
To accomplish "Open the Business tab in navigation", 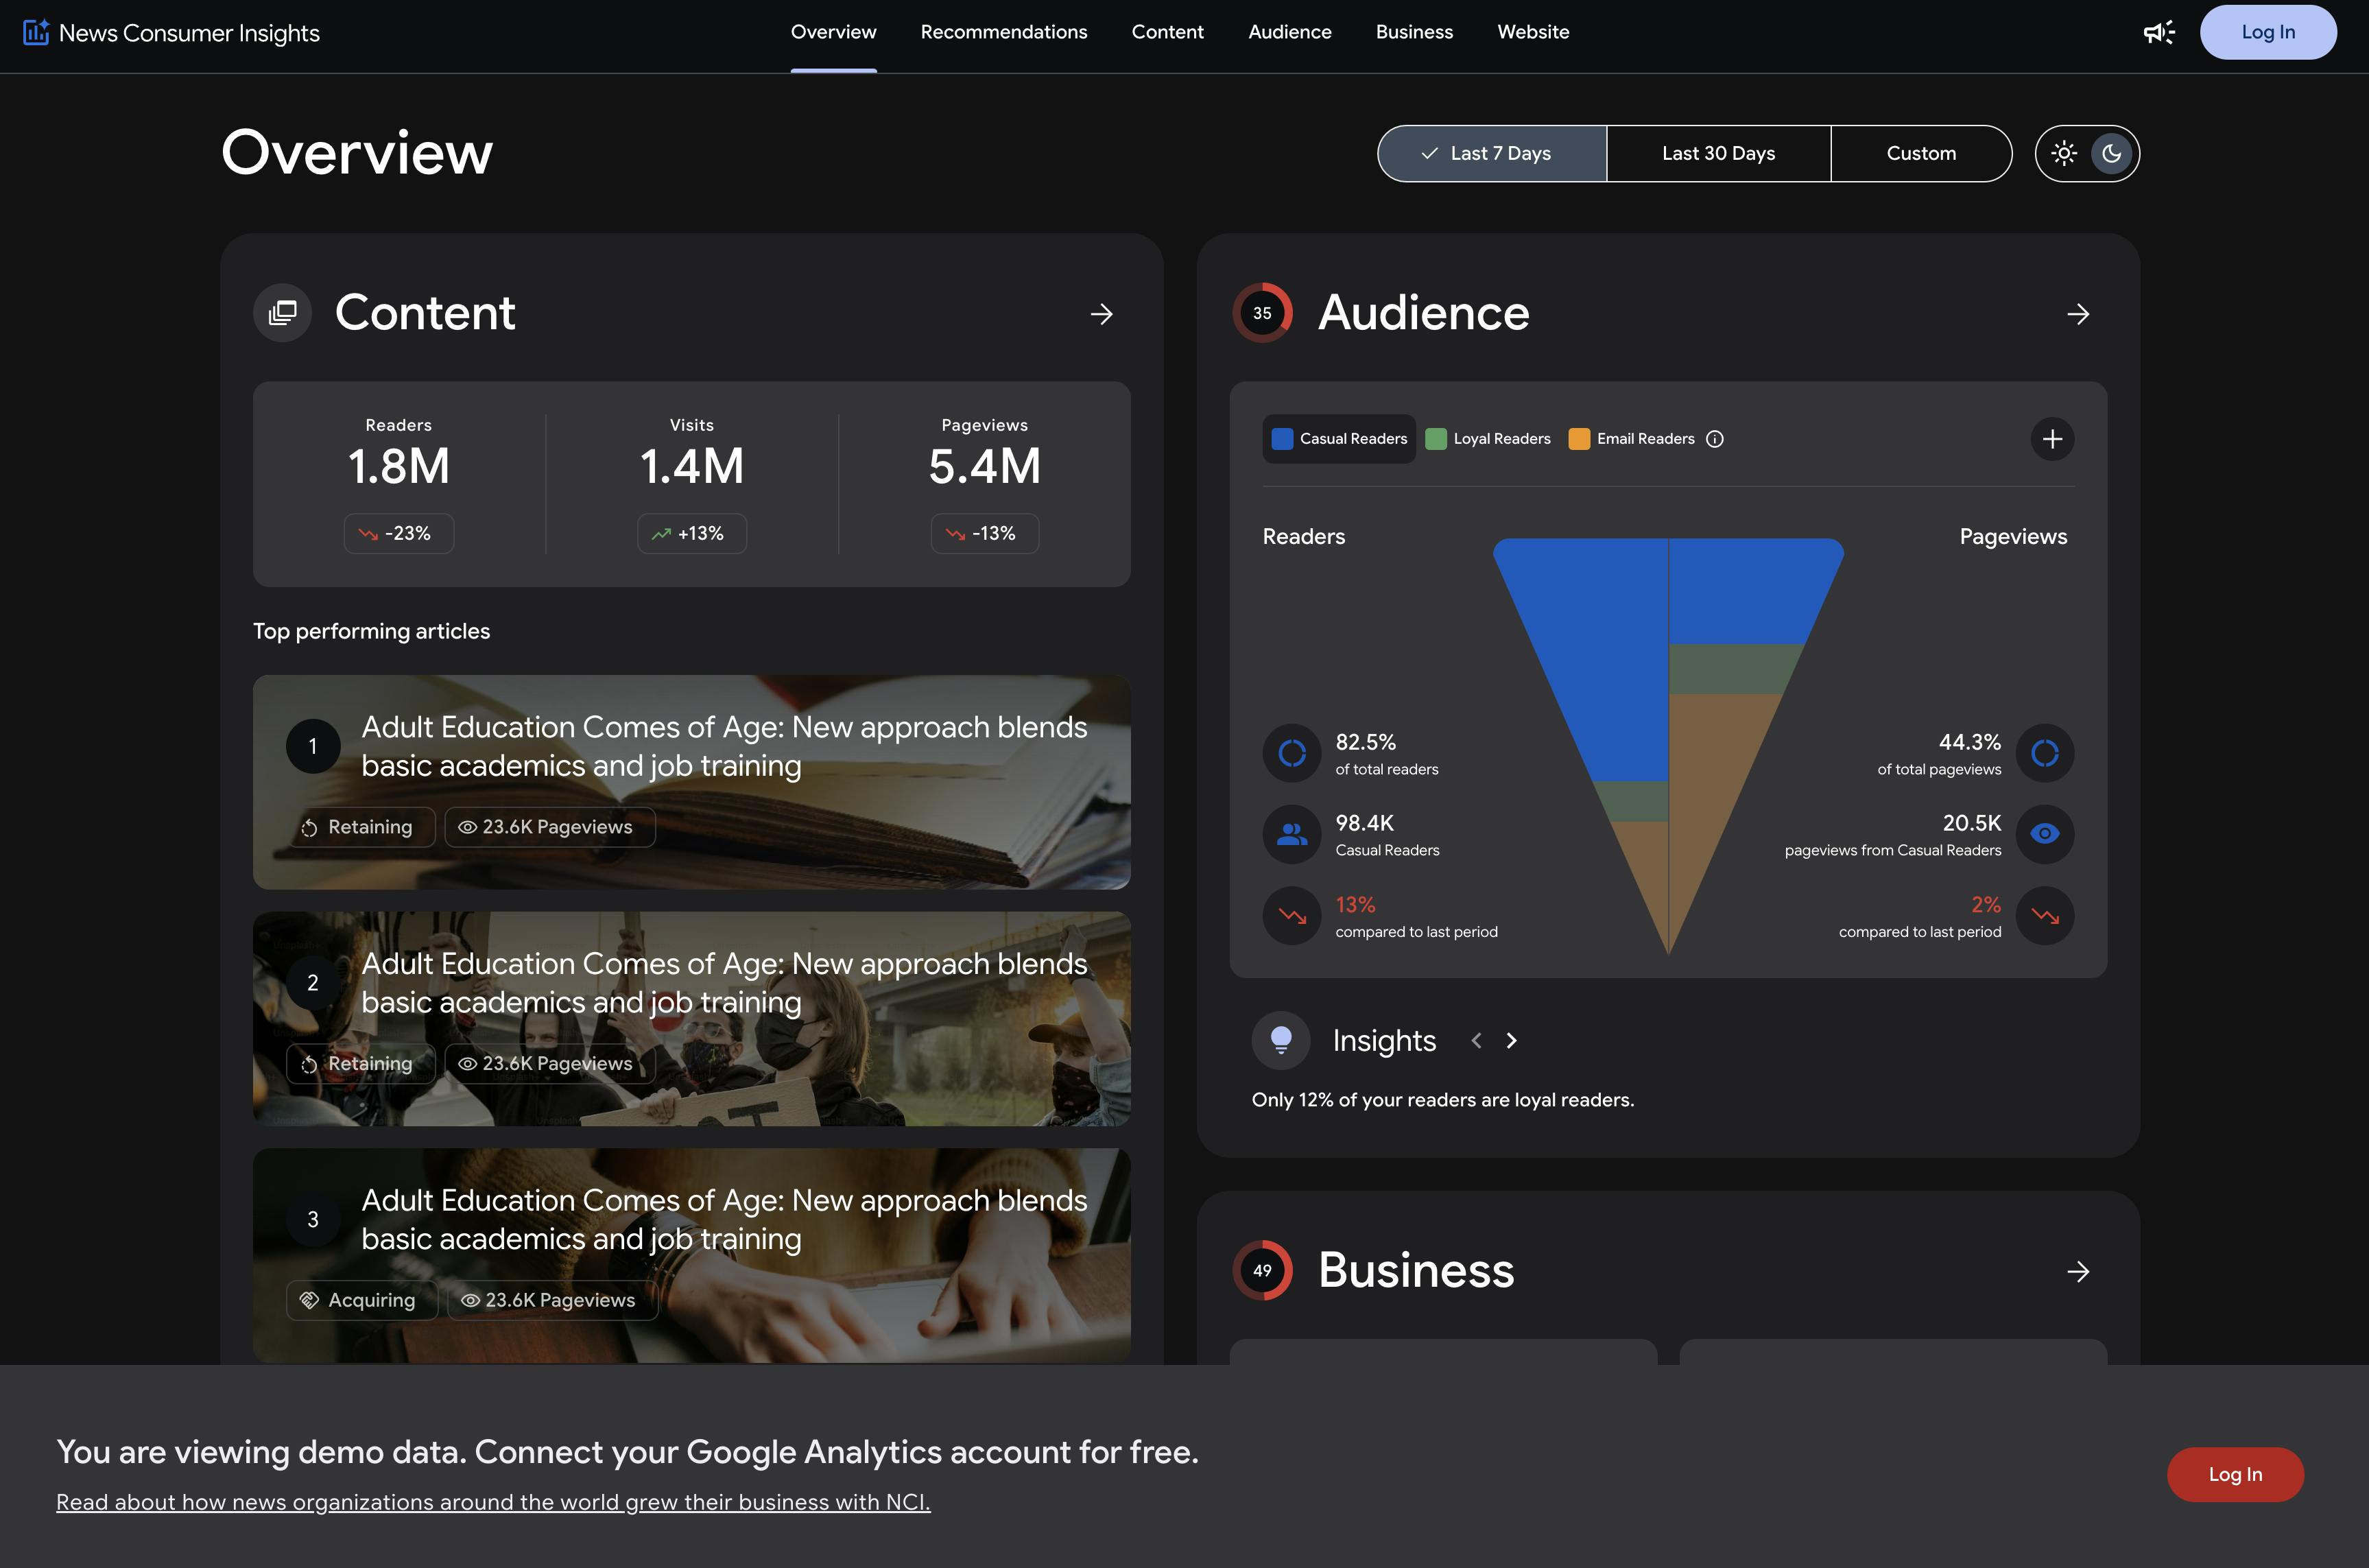I will pos(1414,32).
